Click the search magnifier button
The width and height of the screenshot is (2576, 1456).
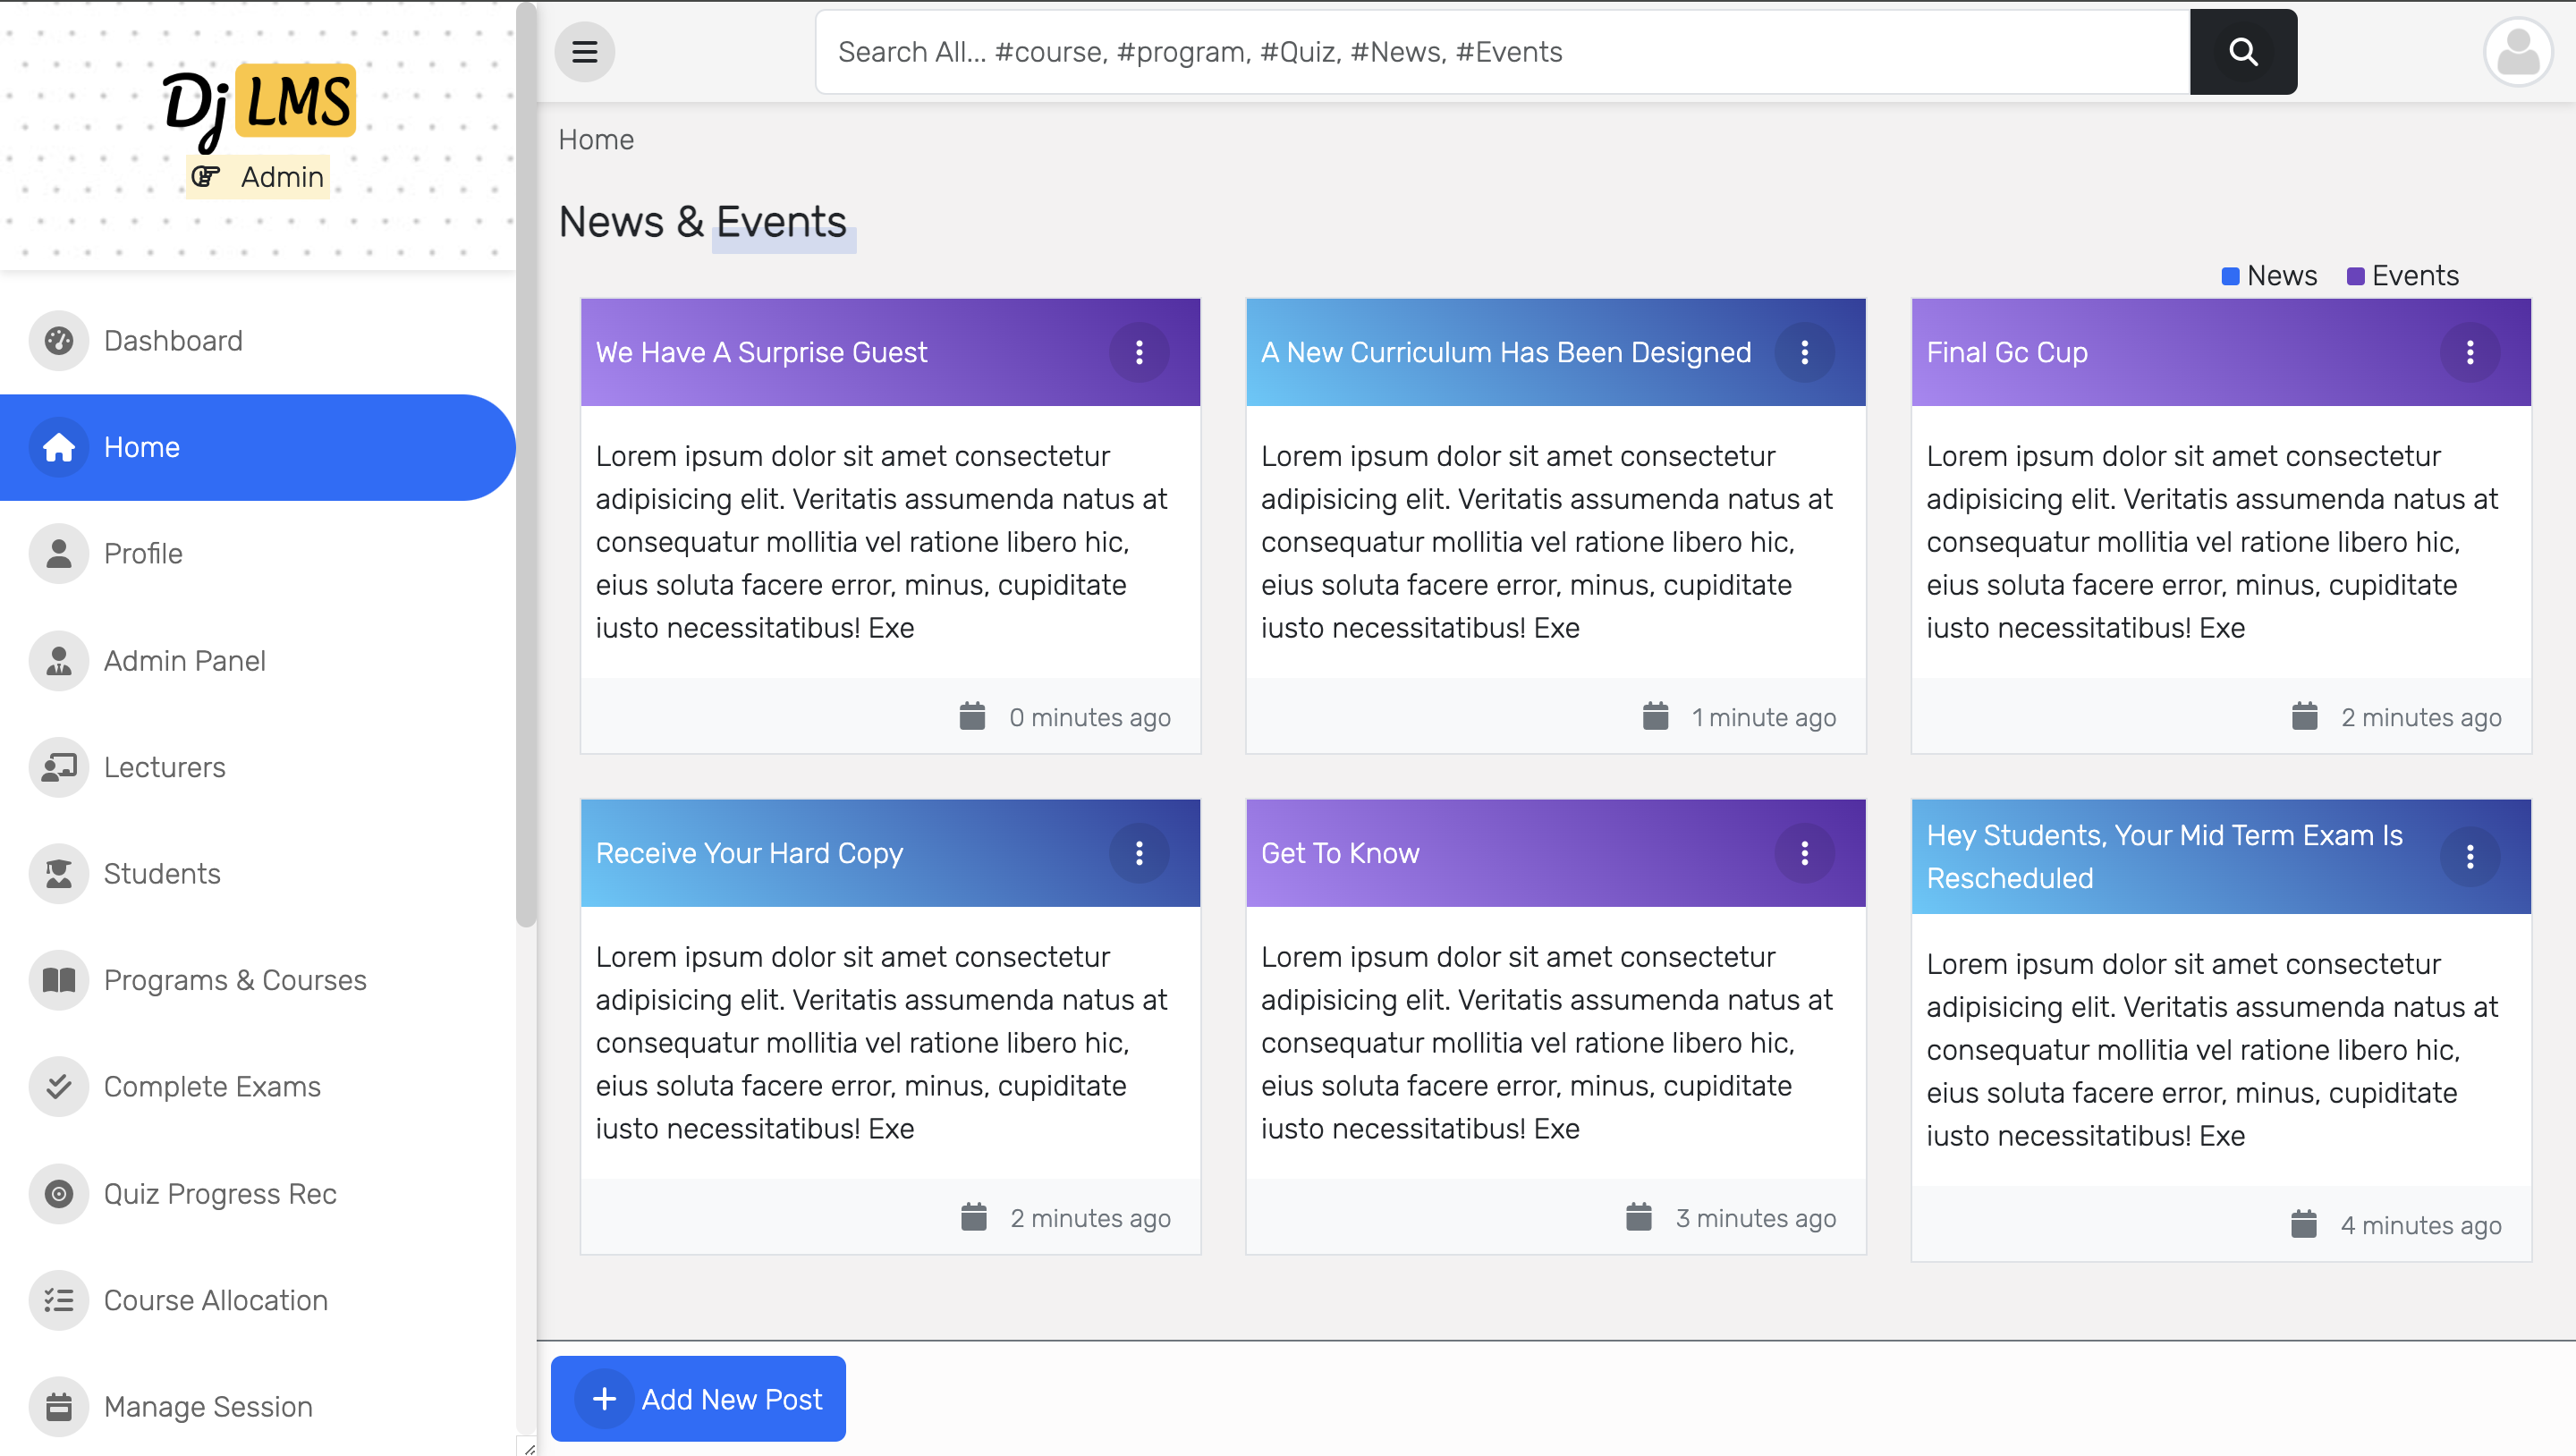click(2243, 52)
